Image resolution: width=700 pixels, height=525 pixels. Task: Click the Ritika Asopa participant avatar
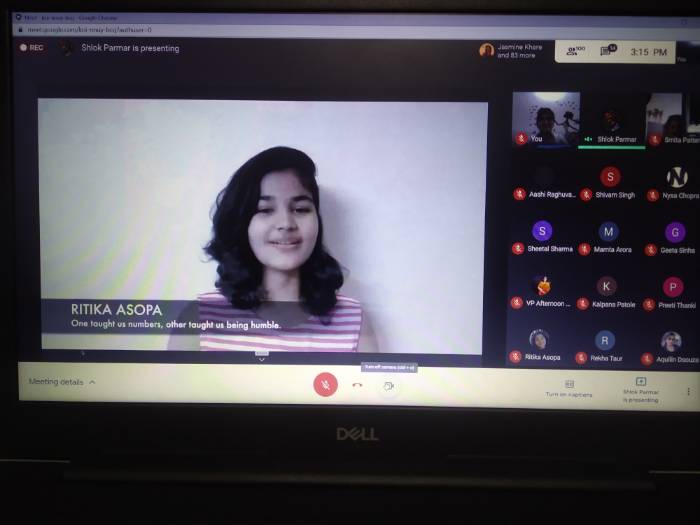[x=539, y=339]
